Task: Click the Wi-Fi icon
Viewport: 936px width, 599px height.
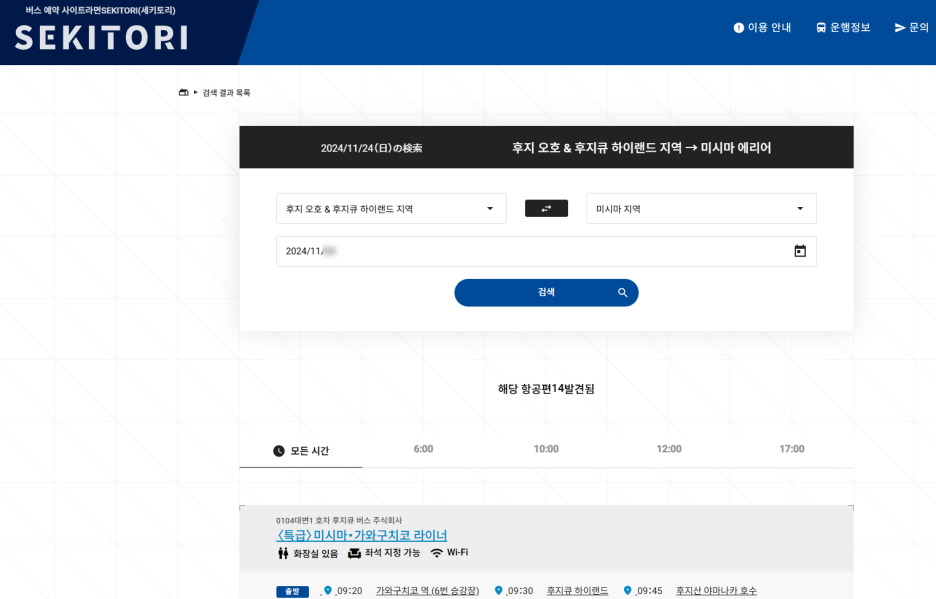Action: click(436, 553)
